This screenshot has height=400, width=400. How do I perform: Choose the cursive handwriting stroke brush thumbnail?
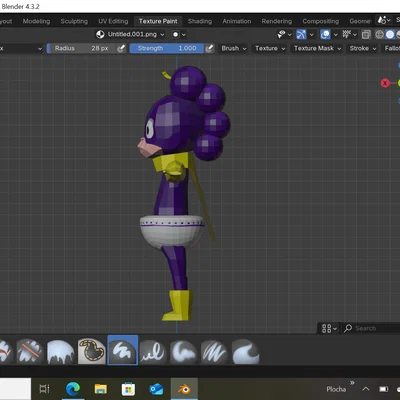point(153,351)
